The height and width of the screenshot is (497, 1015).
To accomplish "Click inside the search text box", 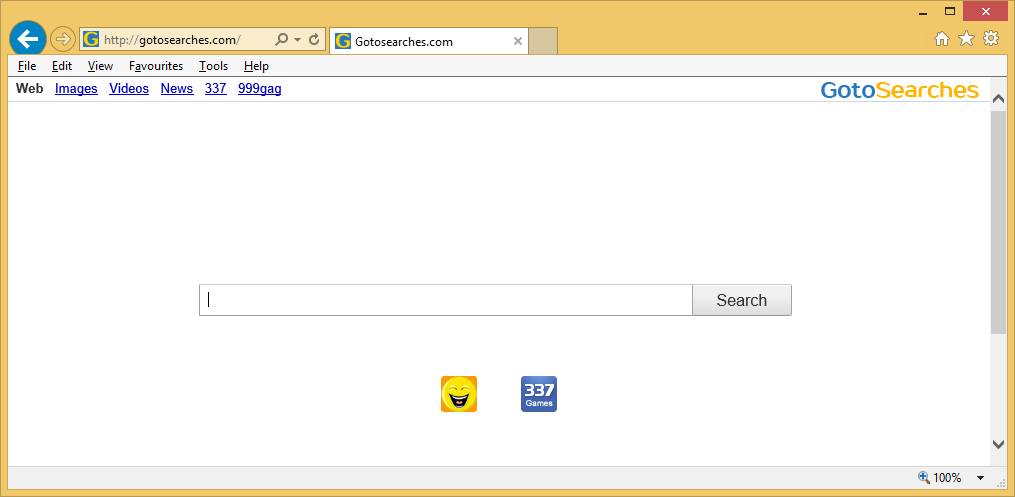I will [x=446, y=300].
